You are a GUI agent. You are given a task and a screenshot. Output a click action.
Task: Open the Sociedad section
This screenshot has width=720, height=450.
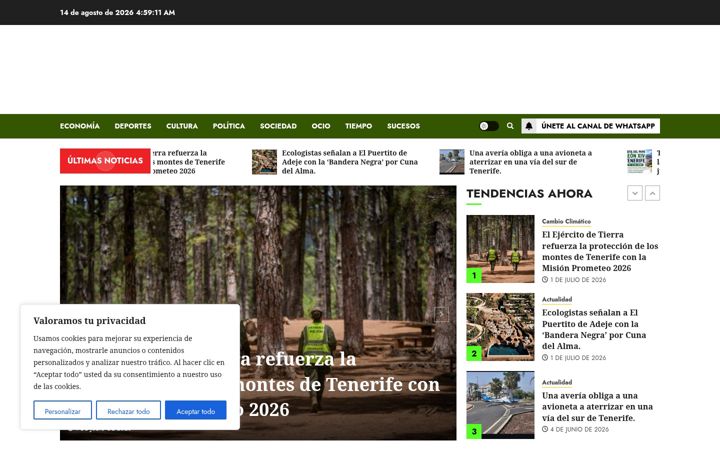coord(278,126)
